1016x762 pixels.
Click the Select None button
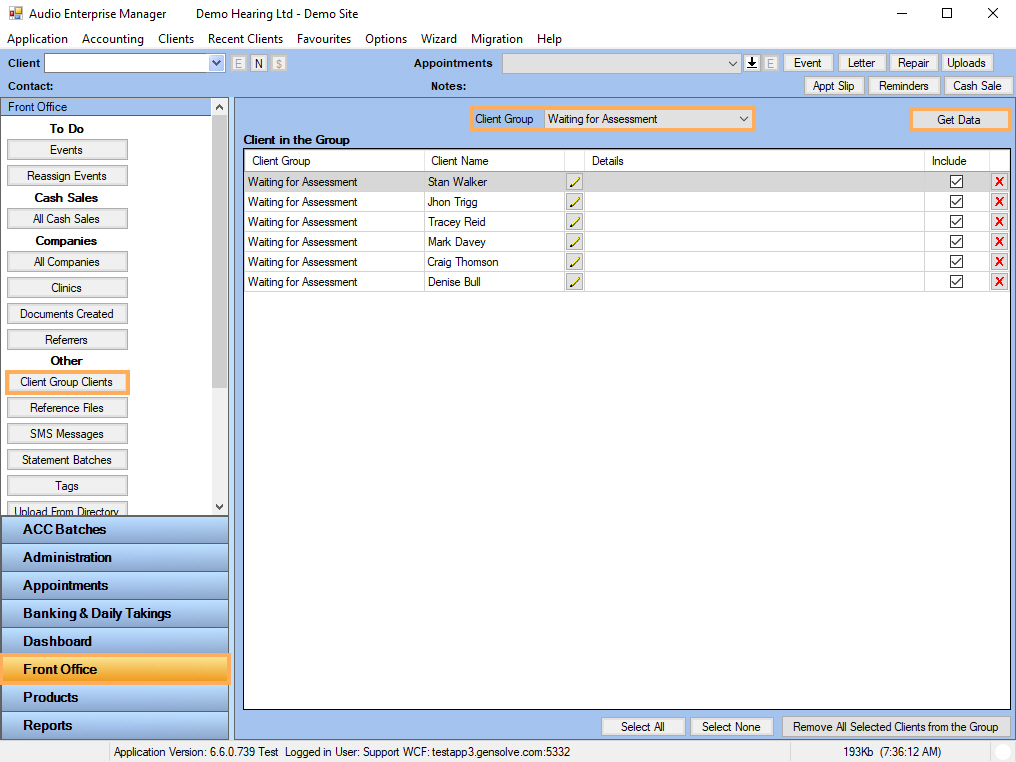(x=731, y=726)
